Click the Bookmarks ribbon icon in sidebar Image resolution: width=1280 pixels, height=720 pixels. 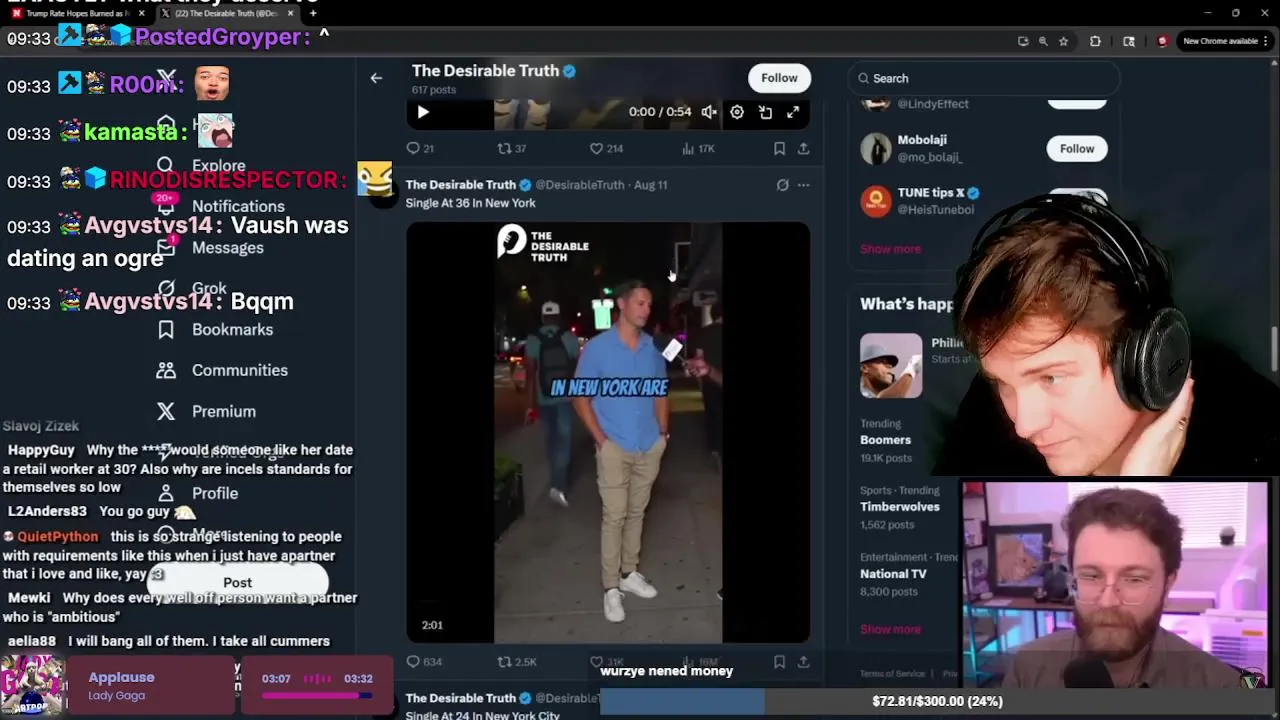166,329
